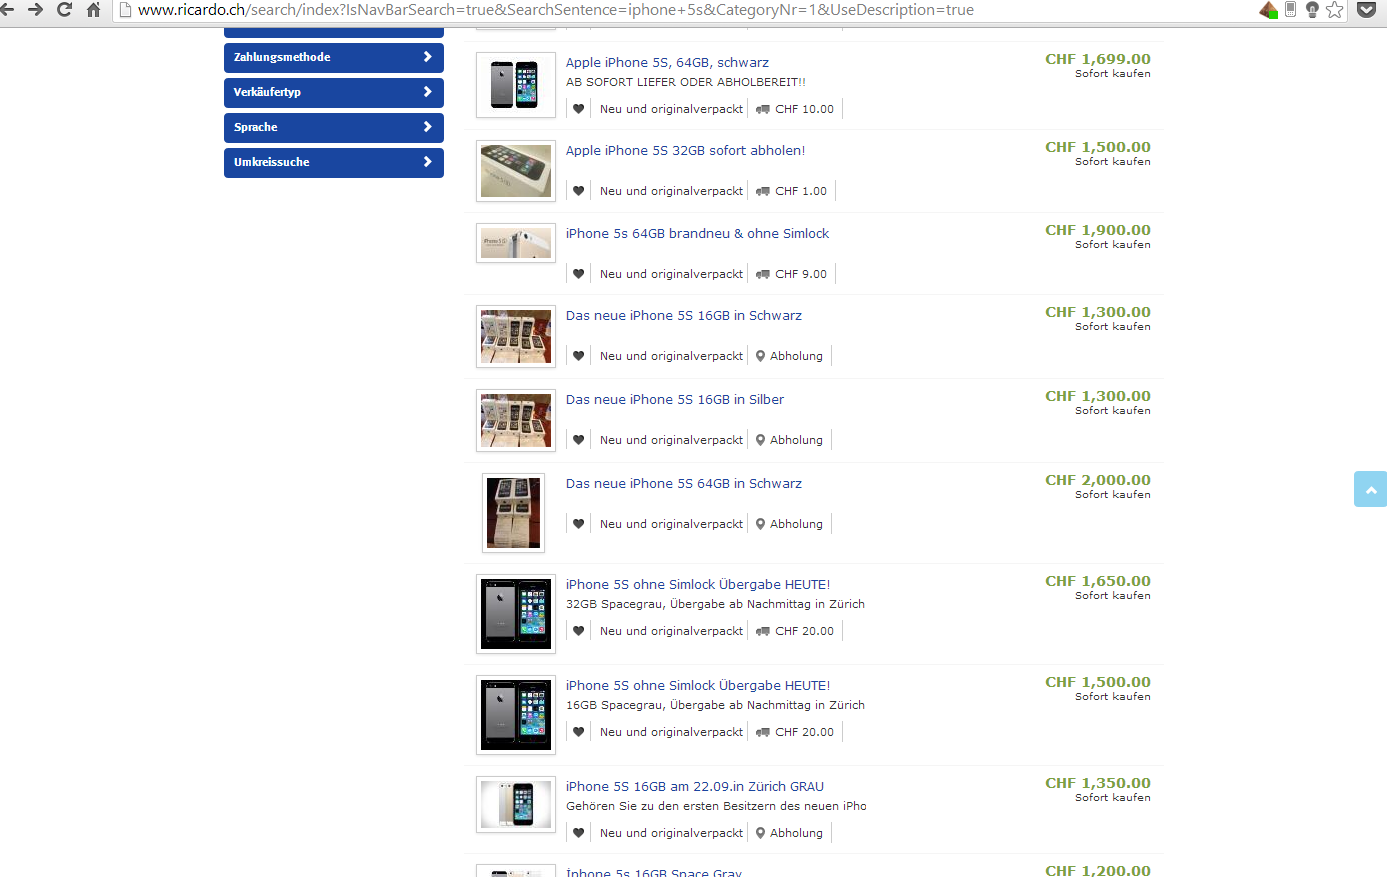The height and width of the screenshot is (877, 1387).
Task: Click Gehören Sie zu den ersten Besitzern text
Action: click(x=716, y=806)
